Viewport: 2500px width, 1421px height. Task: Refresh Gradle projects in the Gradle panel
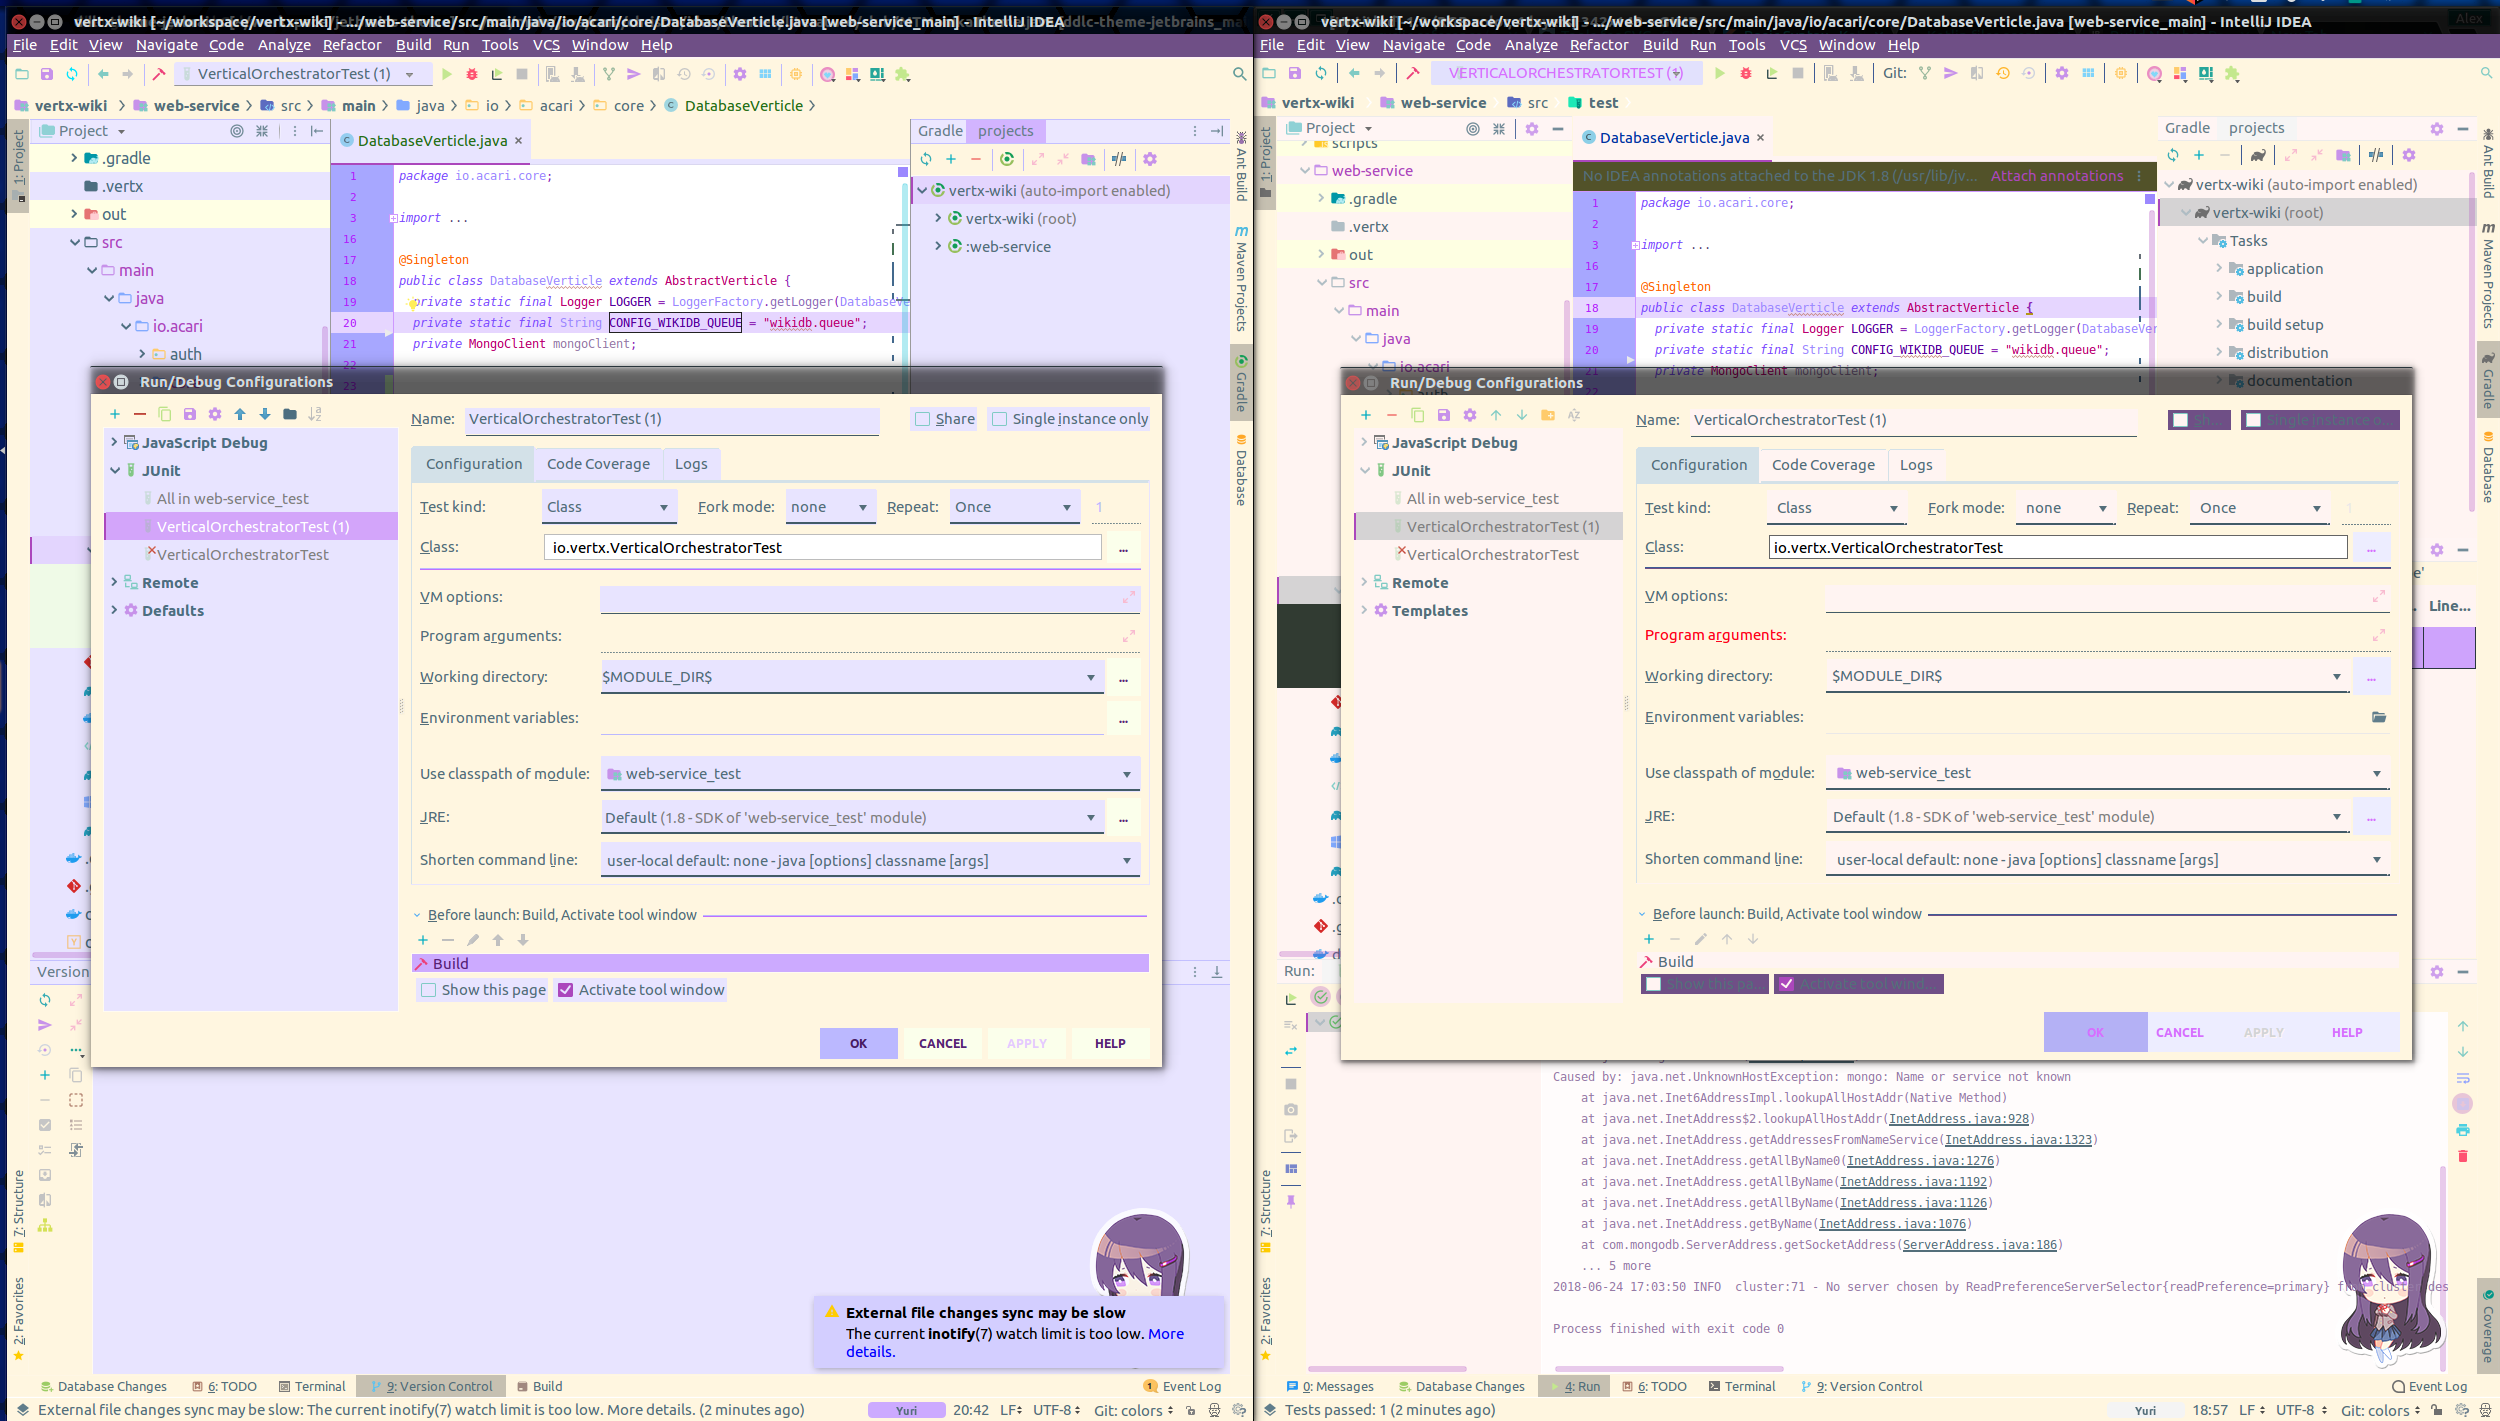tap(927, 159)
